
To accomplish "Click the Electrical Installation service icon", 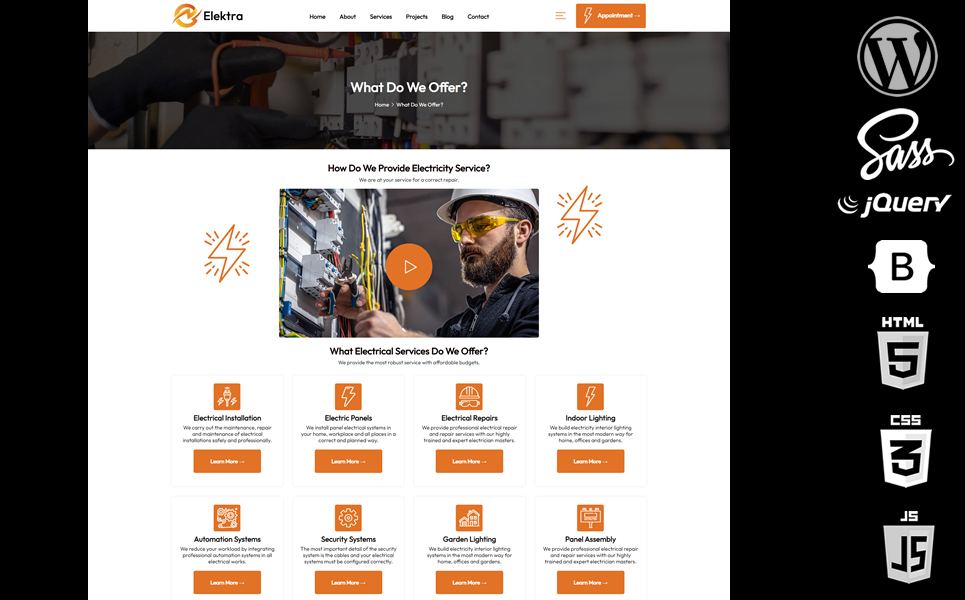I will (227, 396).
